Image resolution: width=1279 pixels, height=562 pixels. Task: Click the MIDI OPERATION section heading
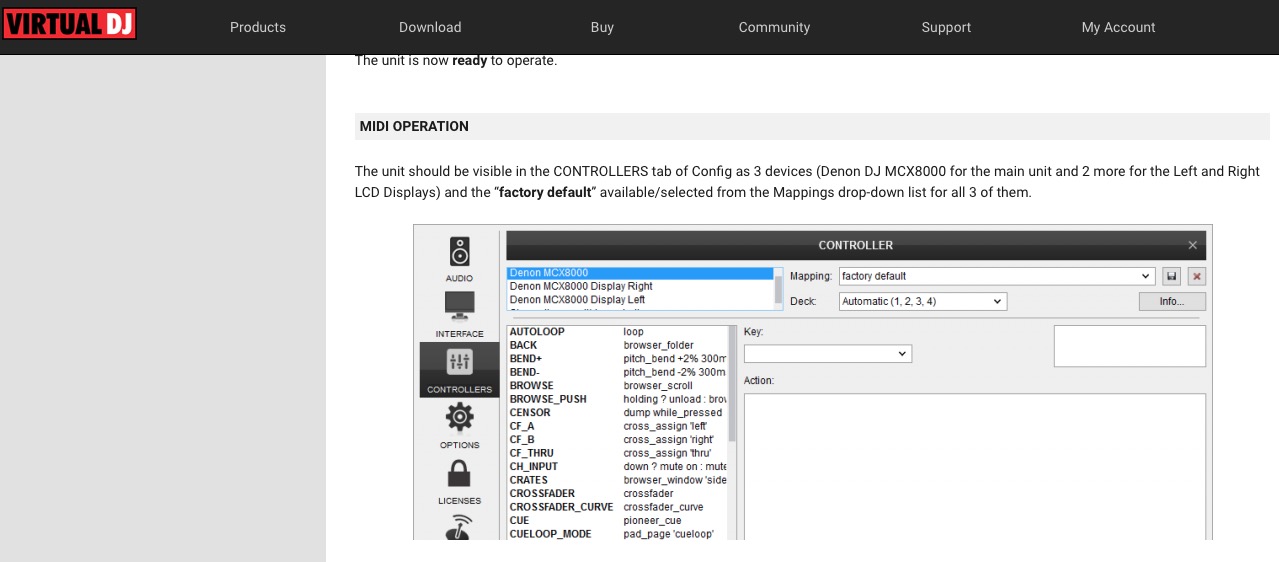pos(414,126)
